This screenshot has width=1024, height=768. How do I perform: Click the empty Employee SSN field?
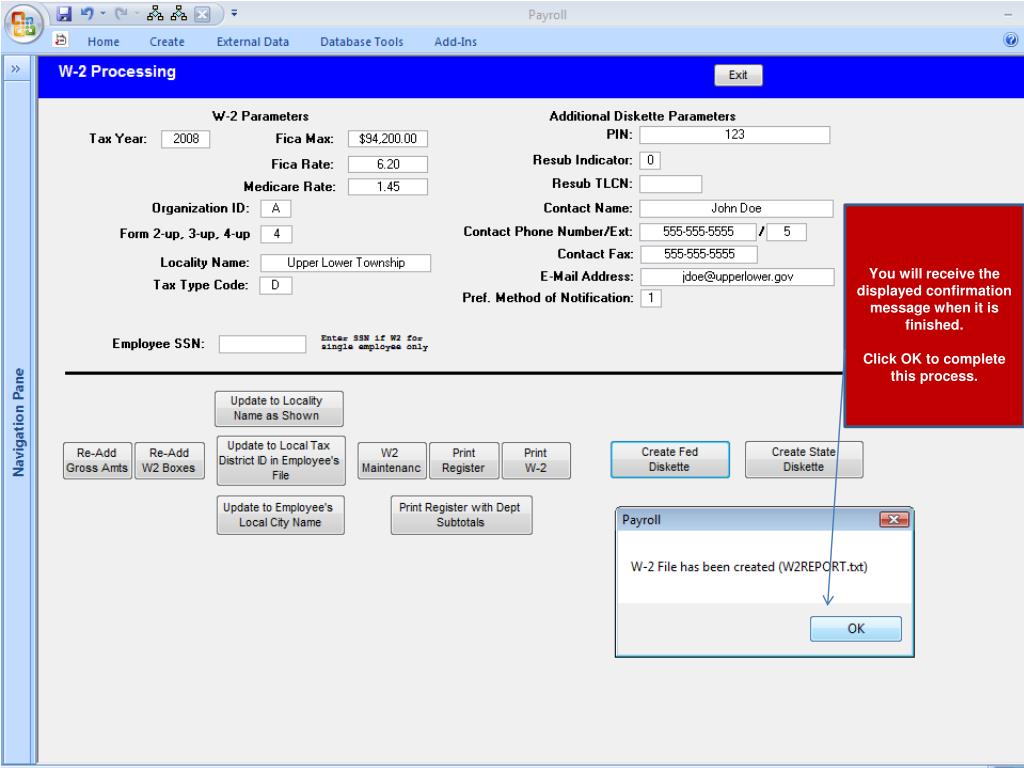pos(262,344)
